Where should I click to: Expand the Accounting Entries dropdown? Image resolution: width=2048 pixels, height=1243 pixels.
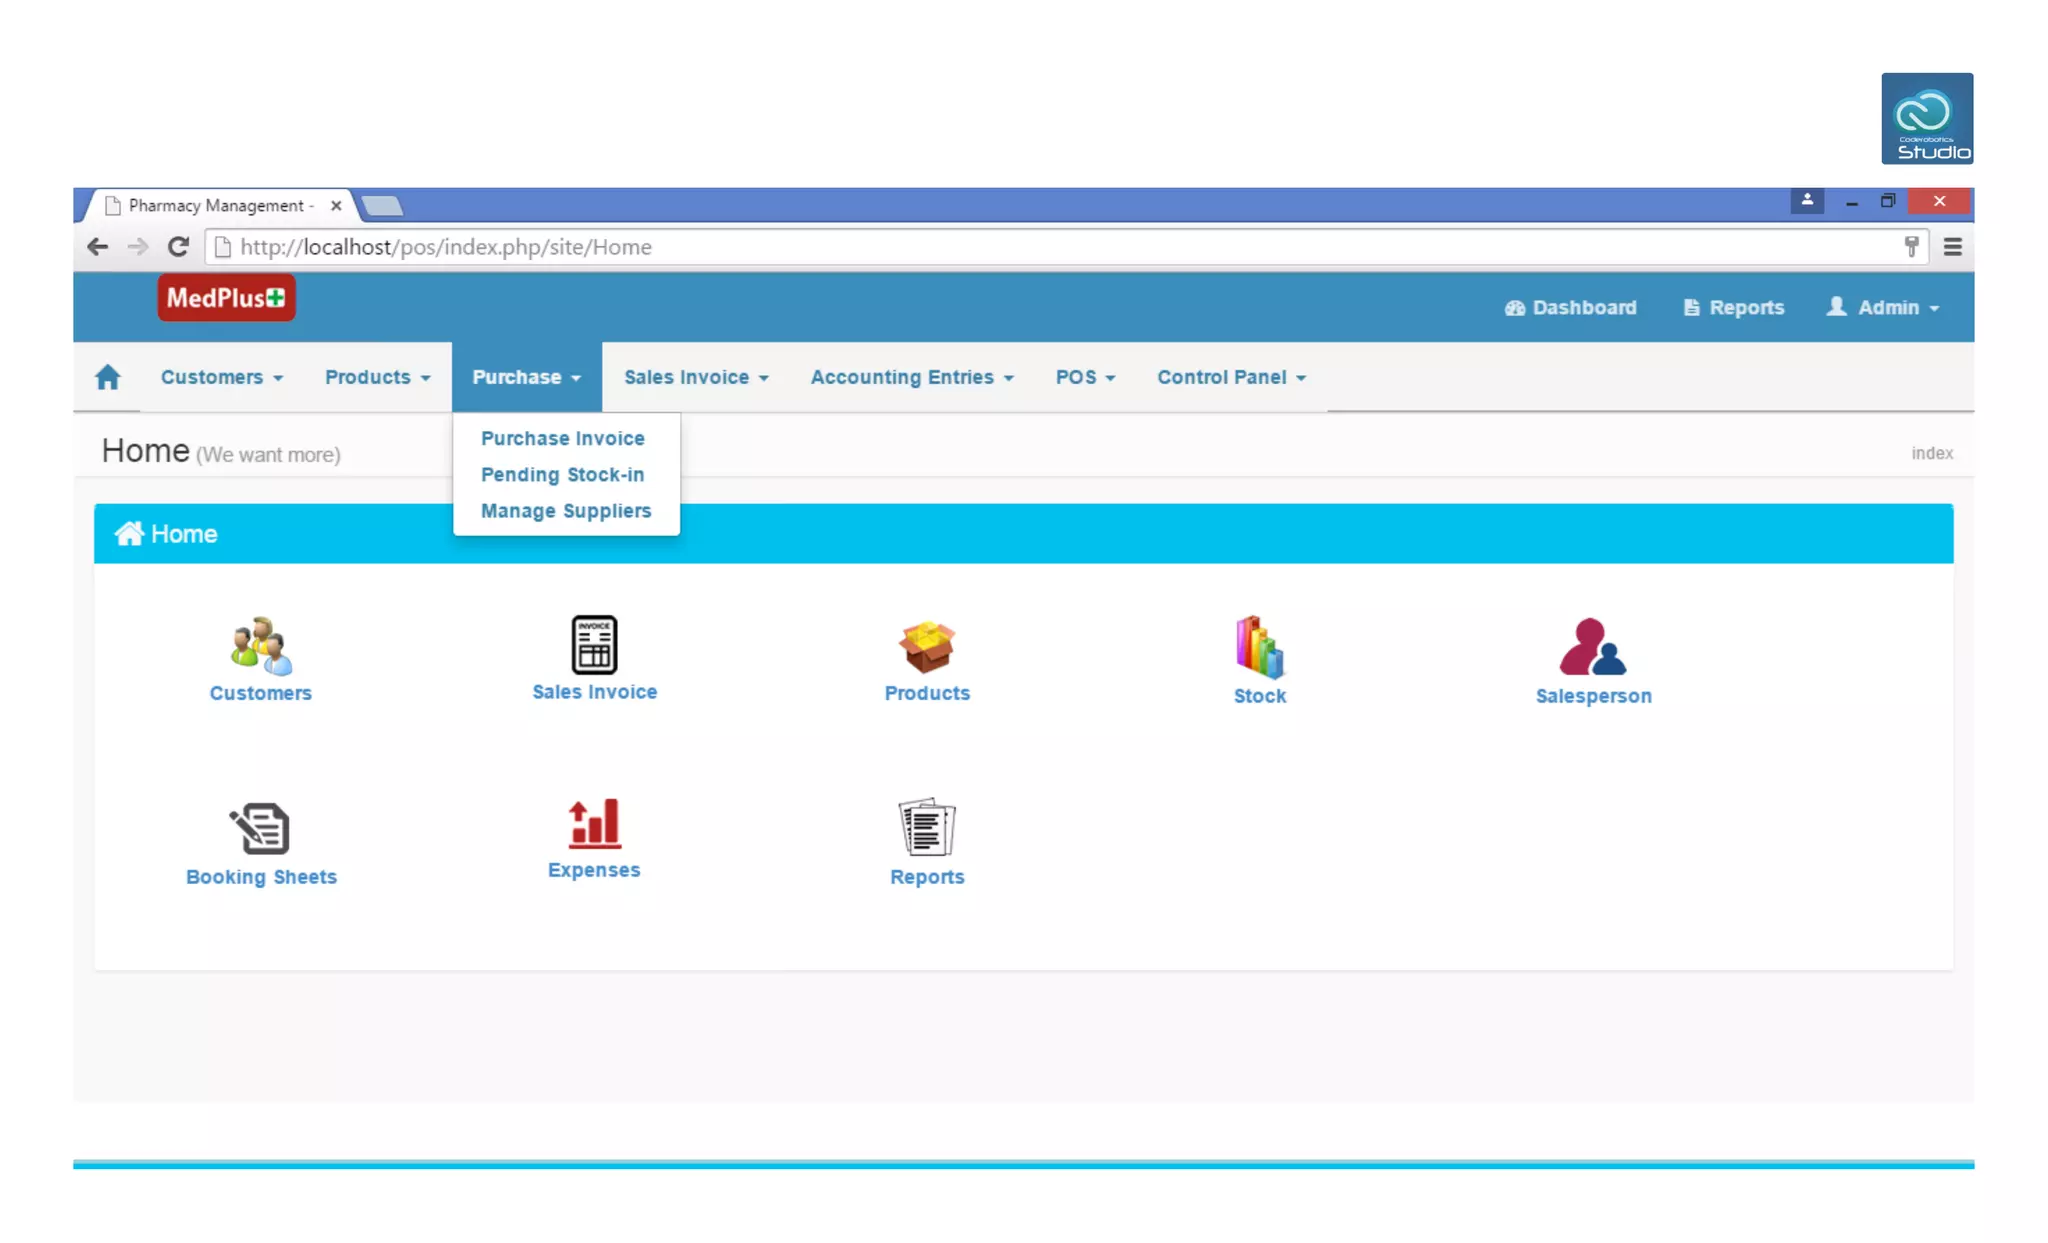pyautogui.click(x=911, y=377)
